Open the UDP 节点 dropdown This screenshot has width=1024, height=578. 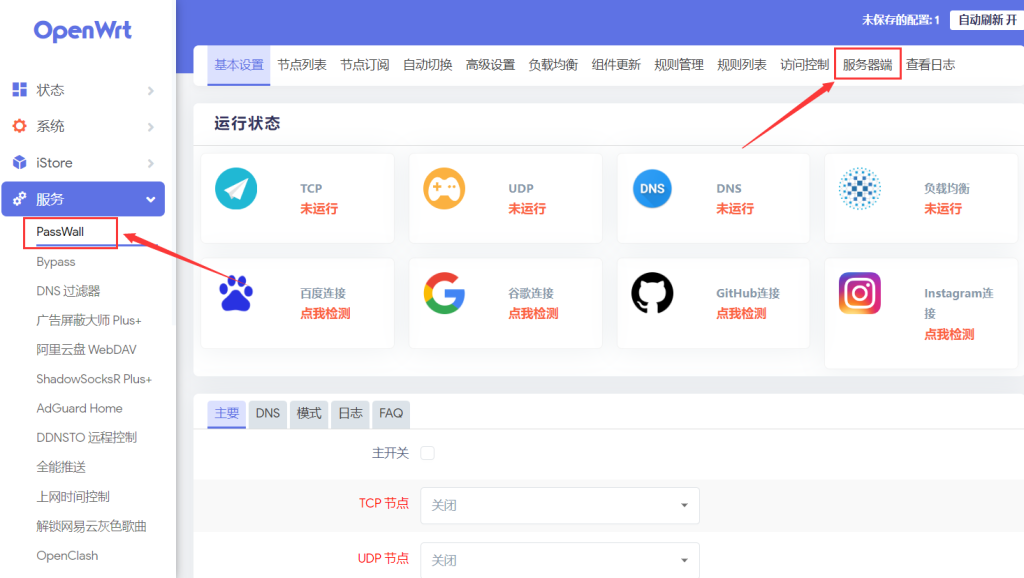(x=559, y=560)
